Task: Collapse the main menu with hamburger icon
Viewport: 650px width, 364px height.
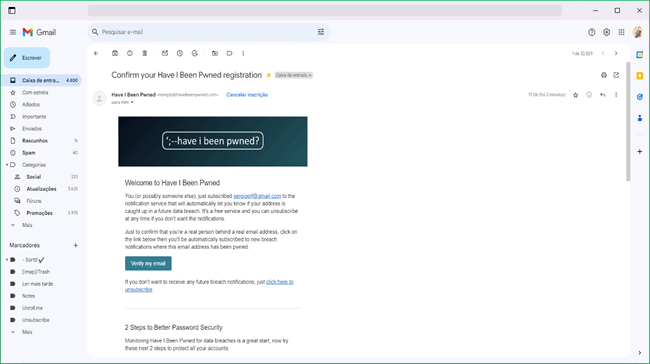Action: pyautogui.click(x=13, y=32)
